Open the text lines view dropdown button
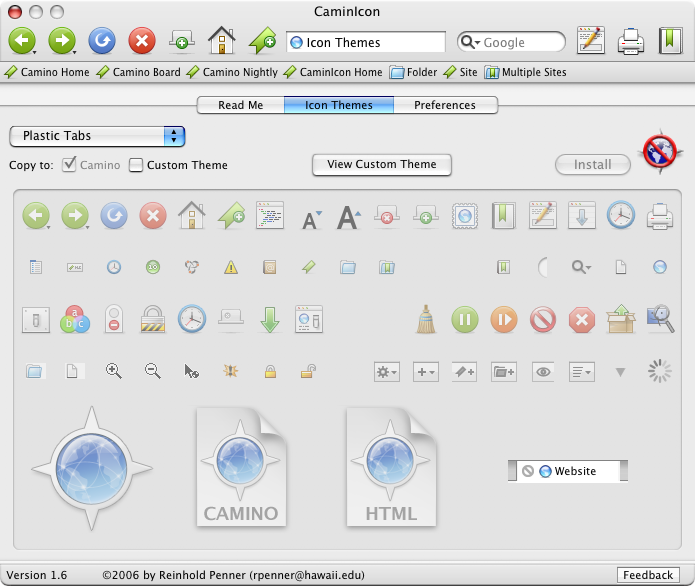The image size is (695, 586). [x=582, y=371]
